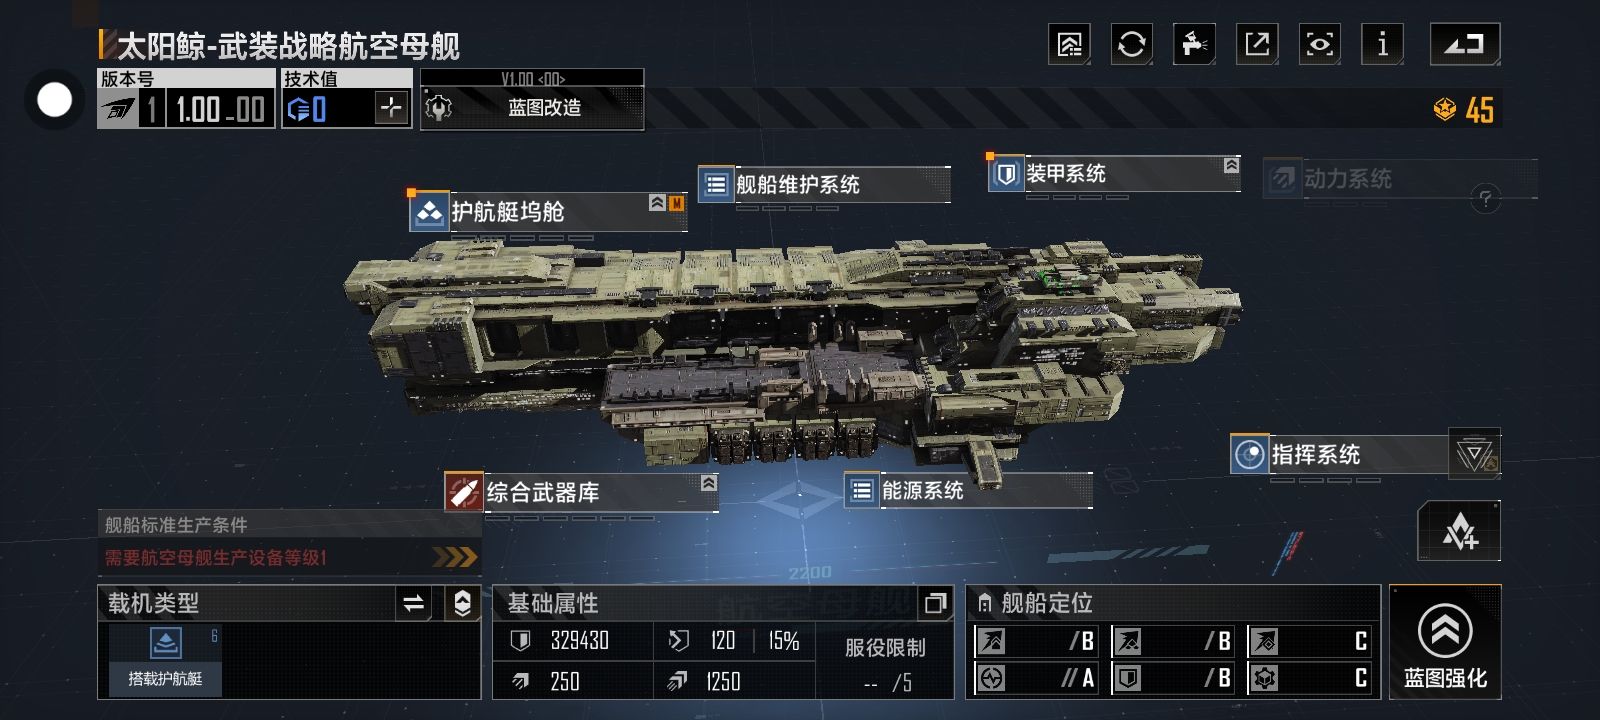The image size is (1600, 720).
Task: Click the share/export icon
Action: (x=1257, y=44)
